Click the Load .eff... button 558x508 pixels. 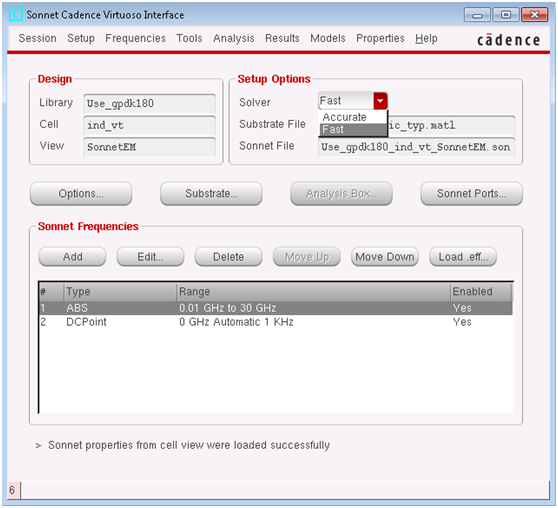click(x=463, y=257)
